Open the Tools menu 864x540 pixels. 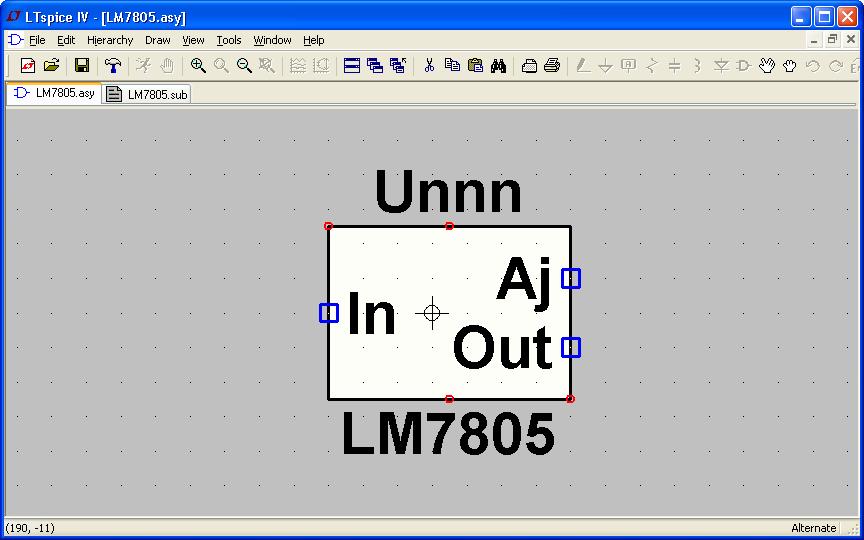[x=229, y=40]
